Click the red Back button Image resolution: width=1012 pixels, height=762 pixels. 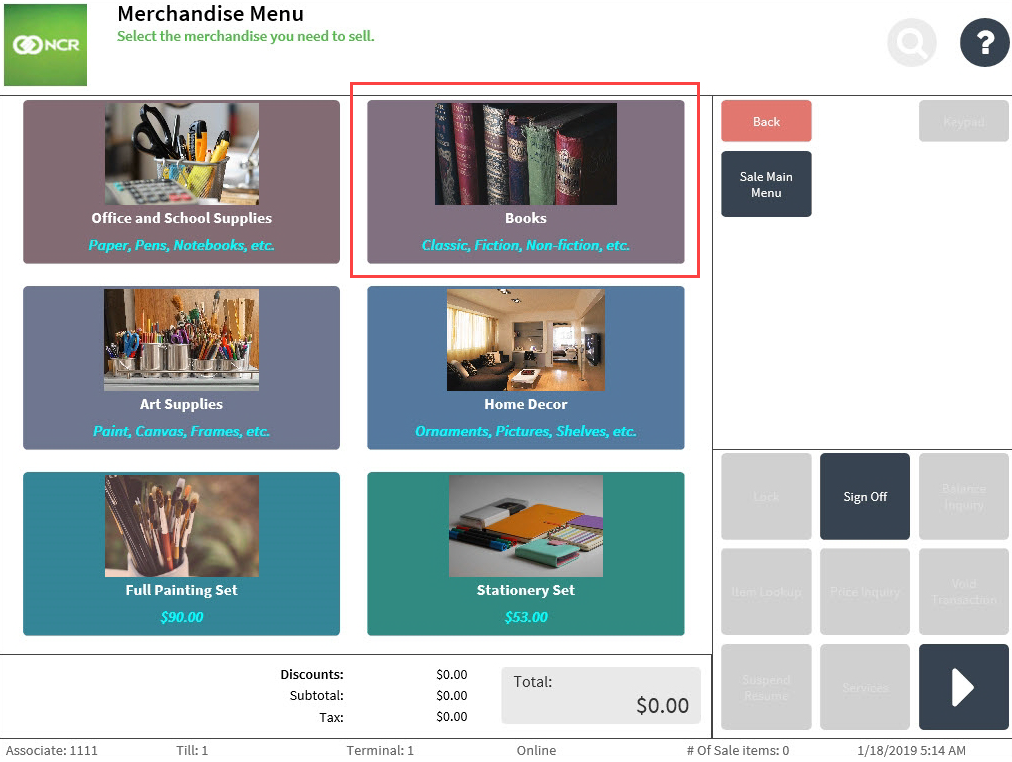coord(766,121)
